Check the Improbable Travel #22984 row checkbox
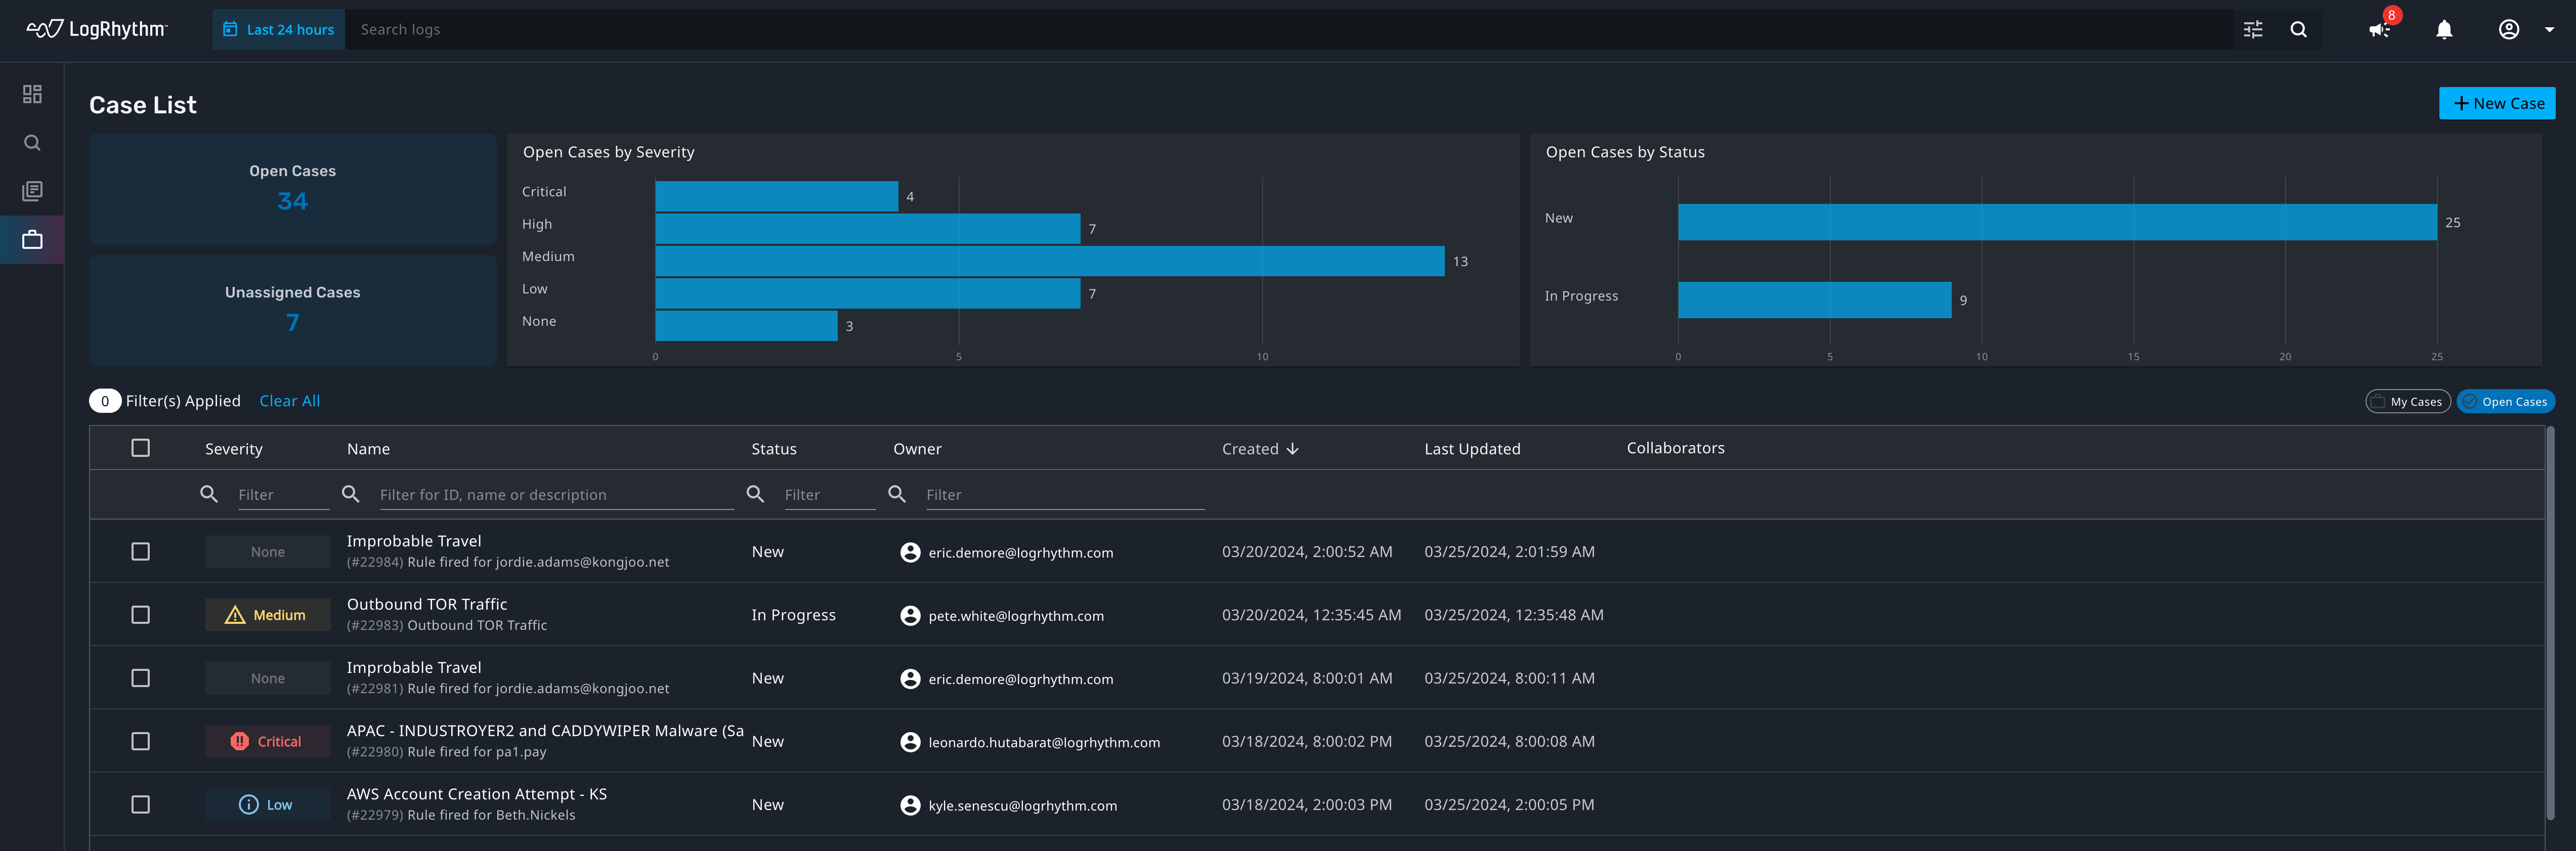This screenshot has height=851, width=2576. (141, 552)
